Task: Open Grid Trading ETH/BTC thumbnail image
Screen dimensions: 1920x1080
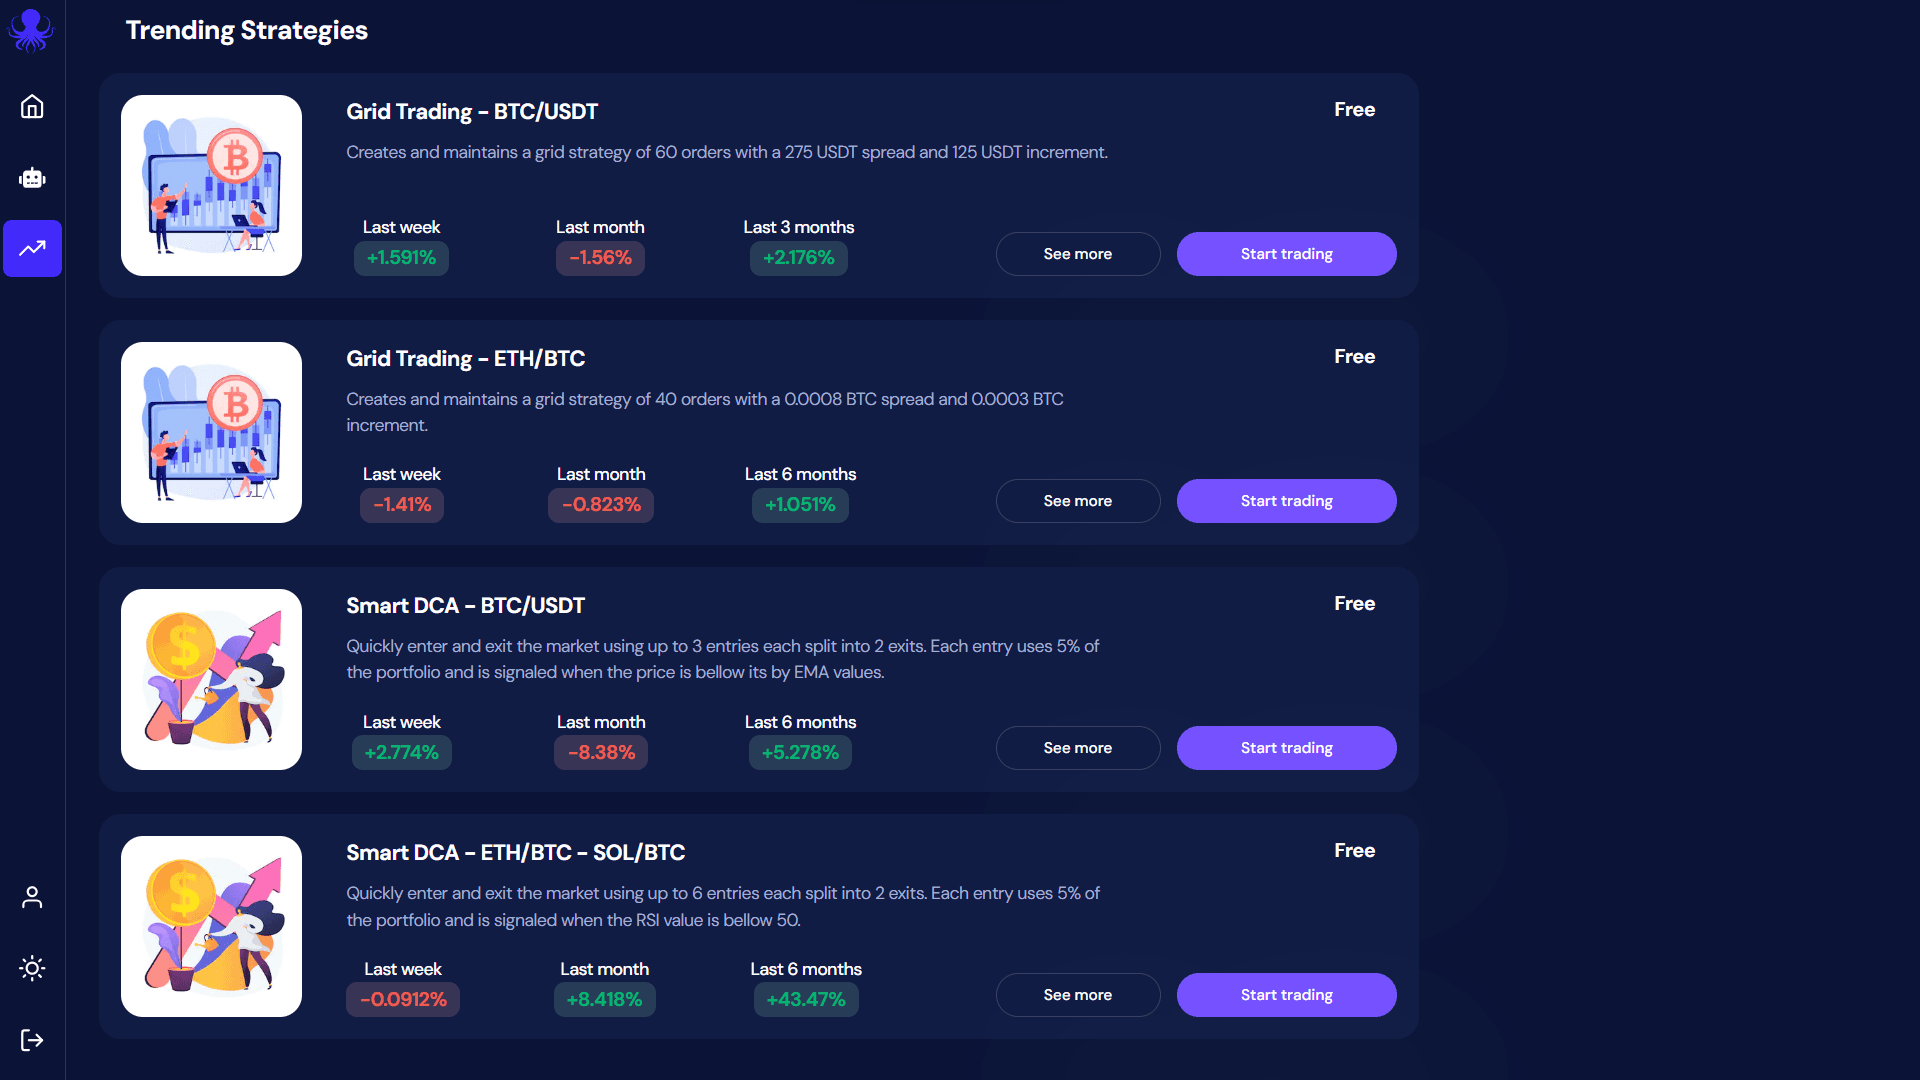Action: [x=211, y=432]
